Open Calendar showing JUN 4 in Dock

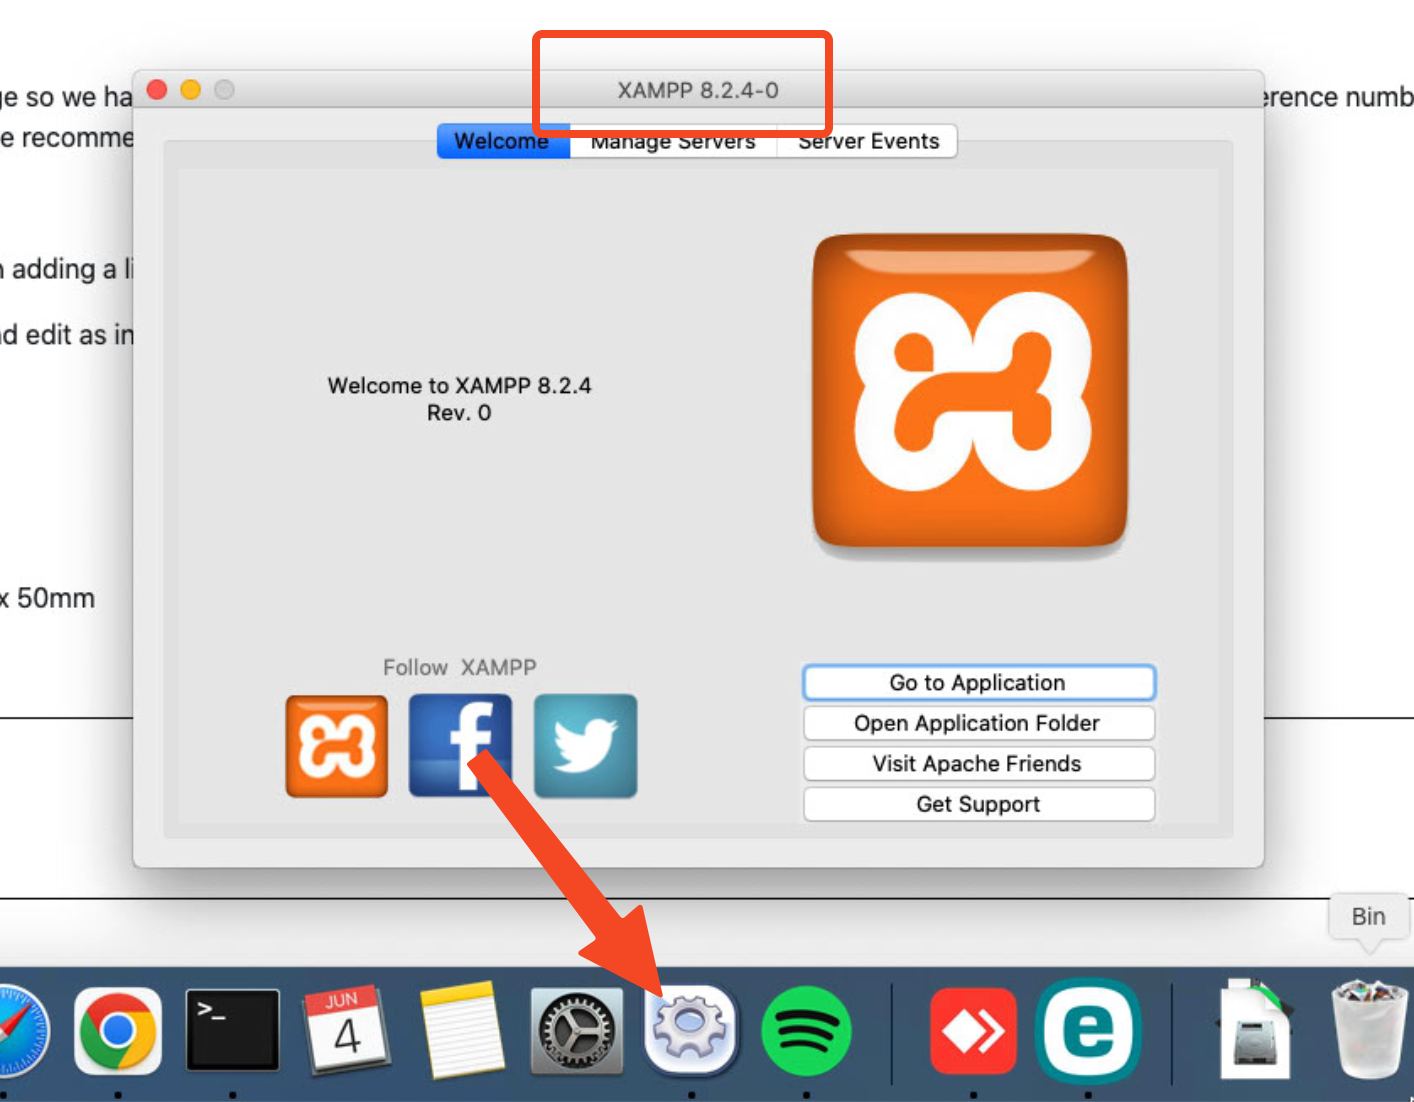point(346,1030)
